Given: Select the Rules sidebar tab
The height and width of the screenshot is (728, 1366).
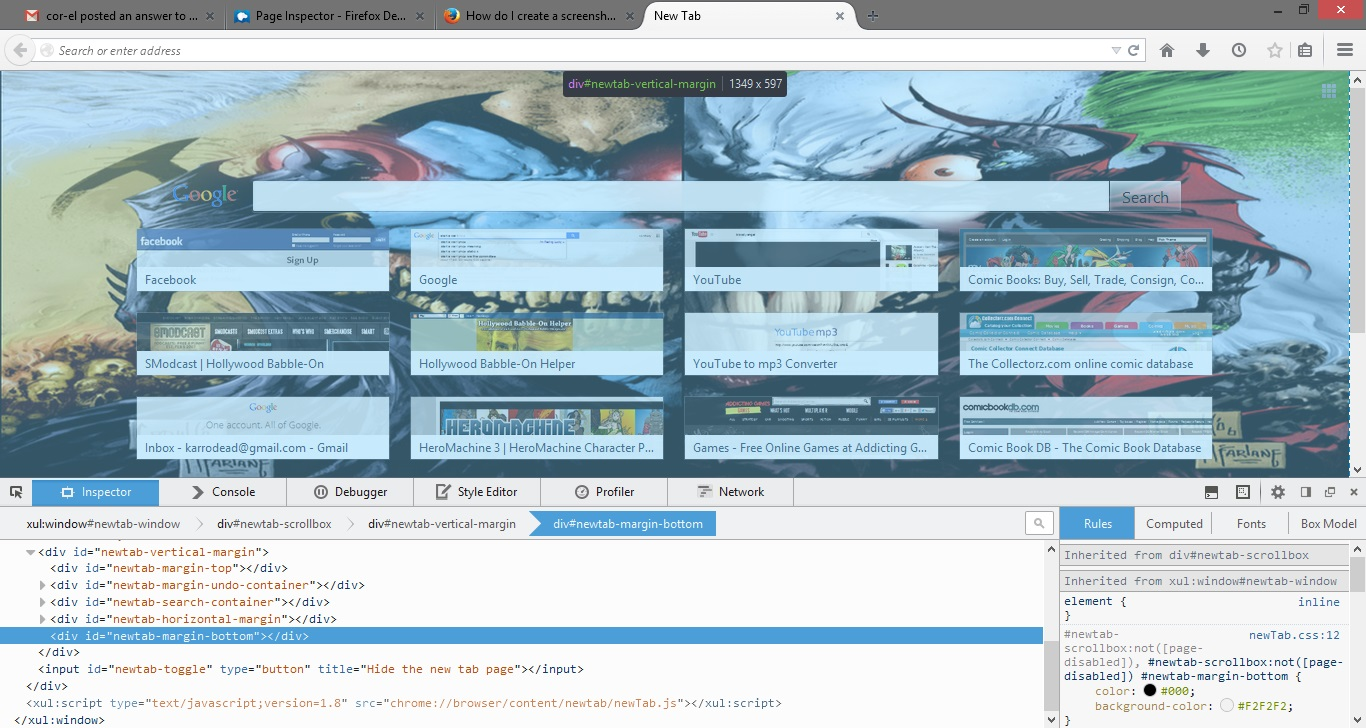Looking at the screenshot, I should click(1098, 523).
